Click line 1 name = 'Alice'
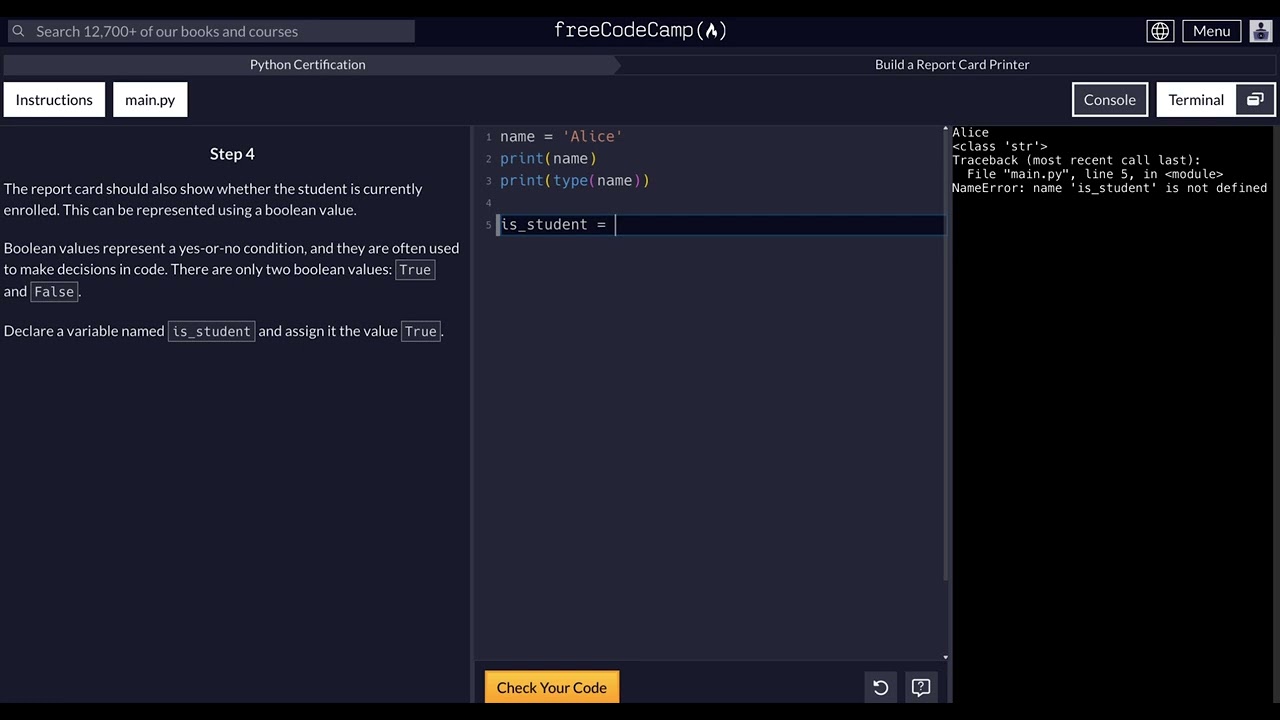The image size is (1280, 720). 561,136
